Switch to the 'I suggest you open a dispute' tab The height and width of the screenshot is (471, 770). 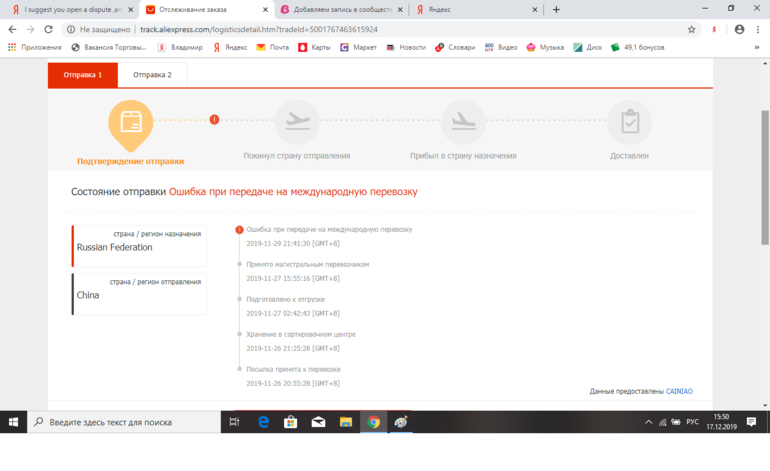[x=70, y=9]
